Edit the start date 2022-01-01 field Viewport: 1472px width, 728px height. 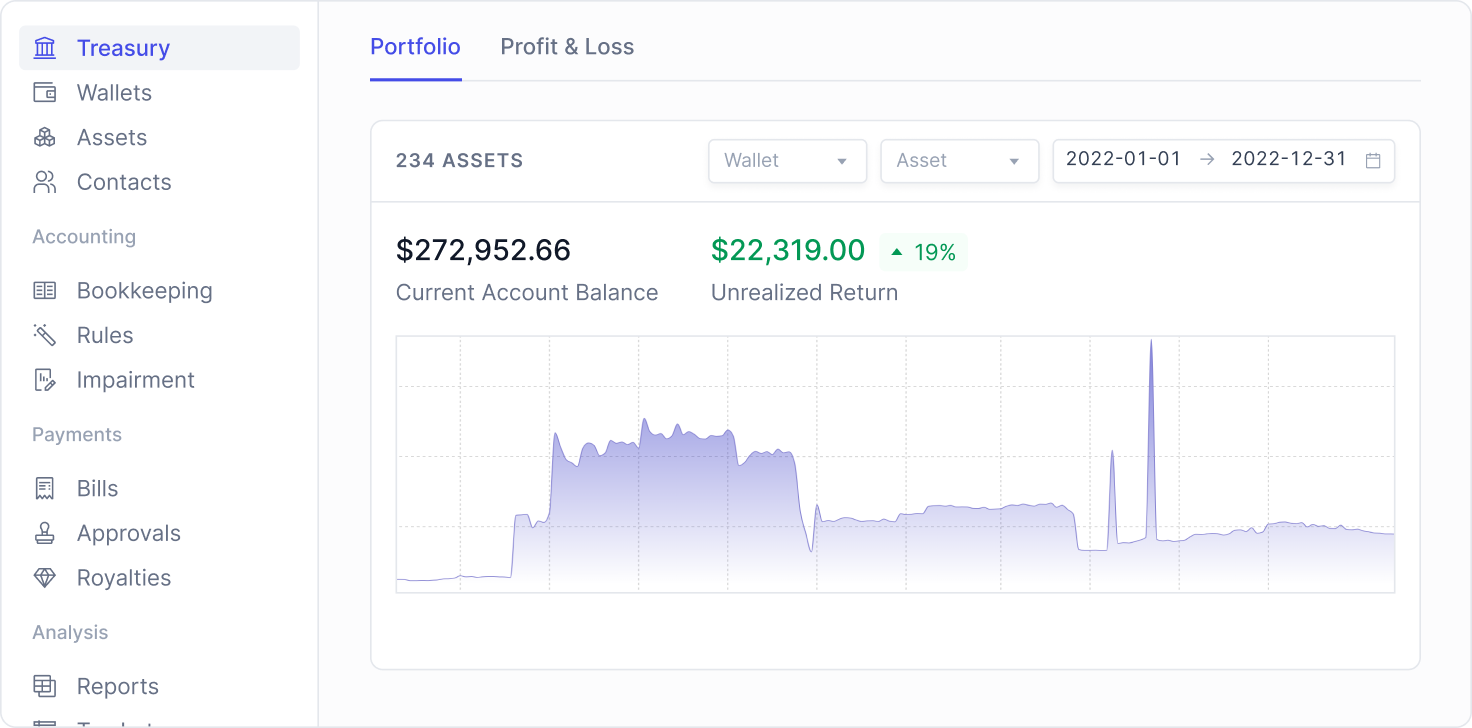click(x=1123, y=159)
